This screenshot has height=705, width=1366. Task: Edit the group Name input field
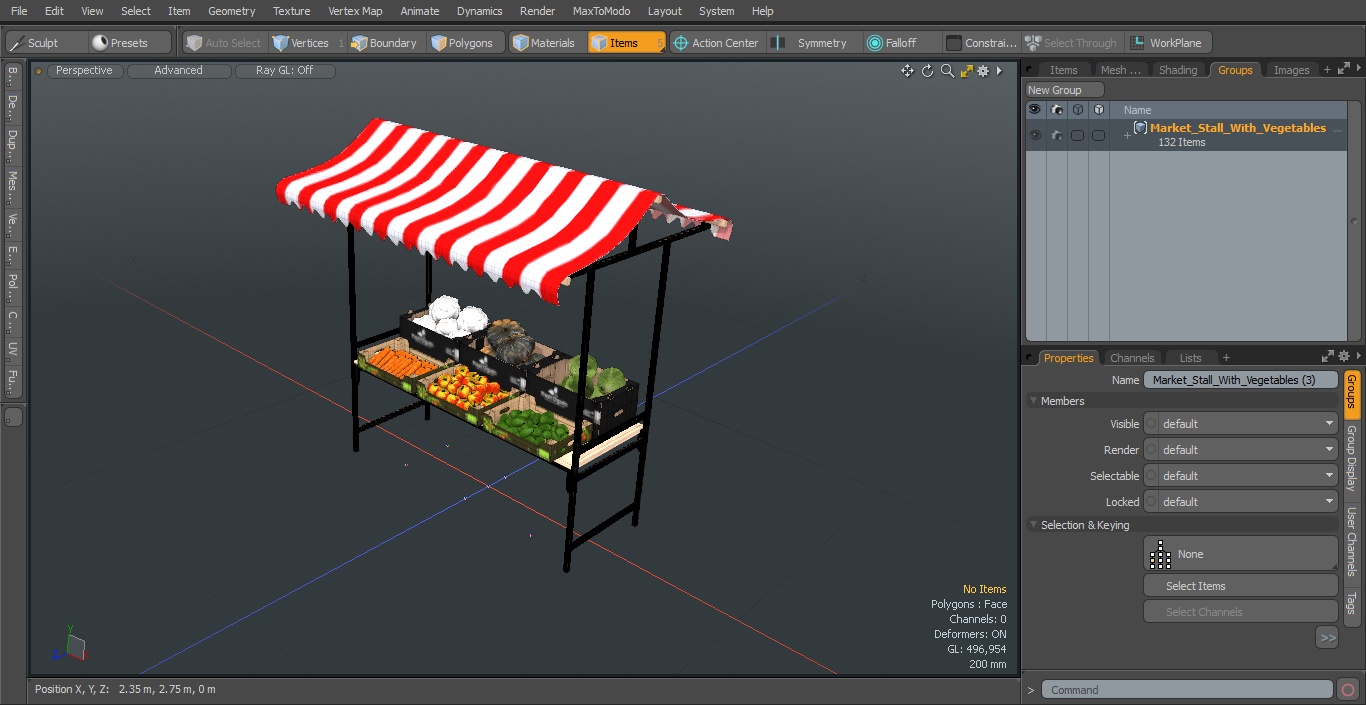point(1240,380)
